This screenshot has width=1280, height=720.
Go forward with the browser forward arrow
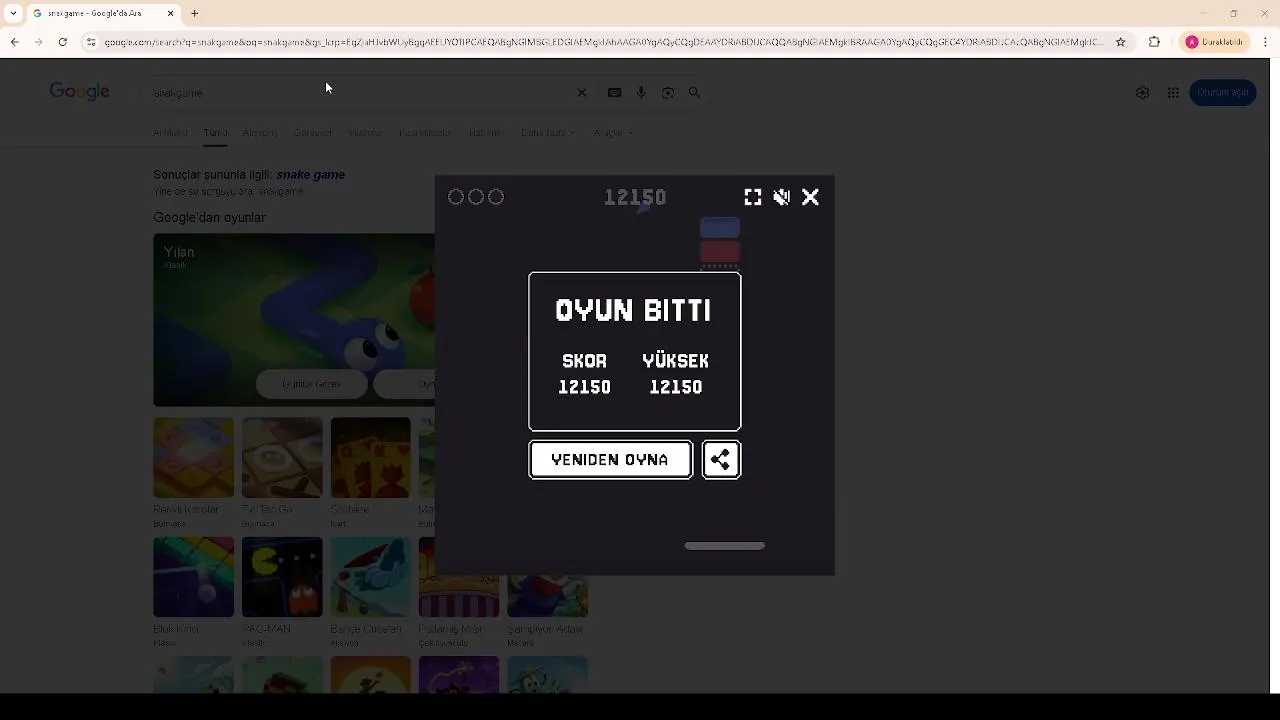tap(38, 42)
